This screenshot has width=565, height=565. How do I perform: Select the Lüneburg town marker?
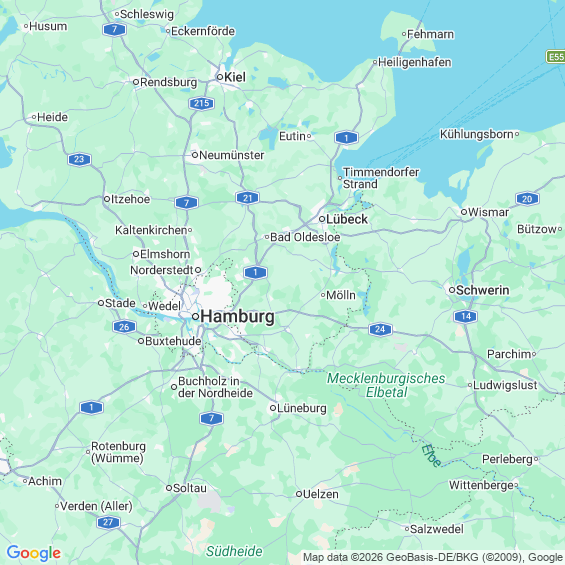coord(273,408)
